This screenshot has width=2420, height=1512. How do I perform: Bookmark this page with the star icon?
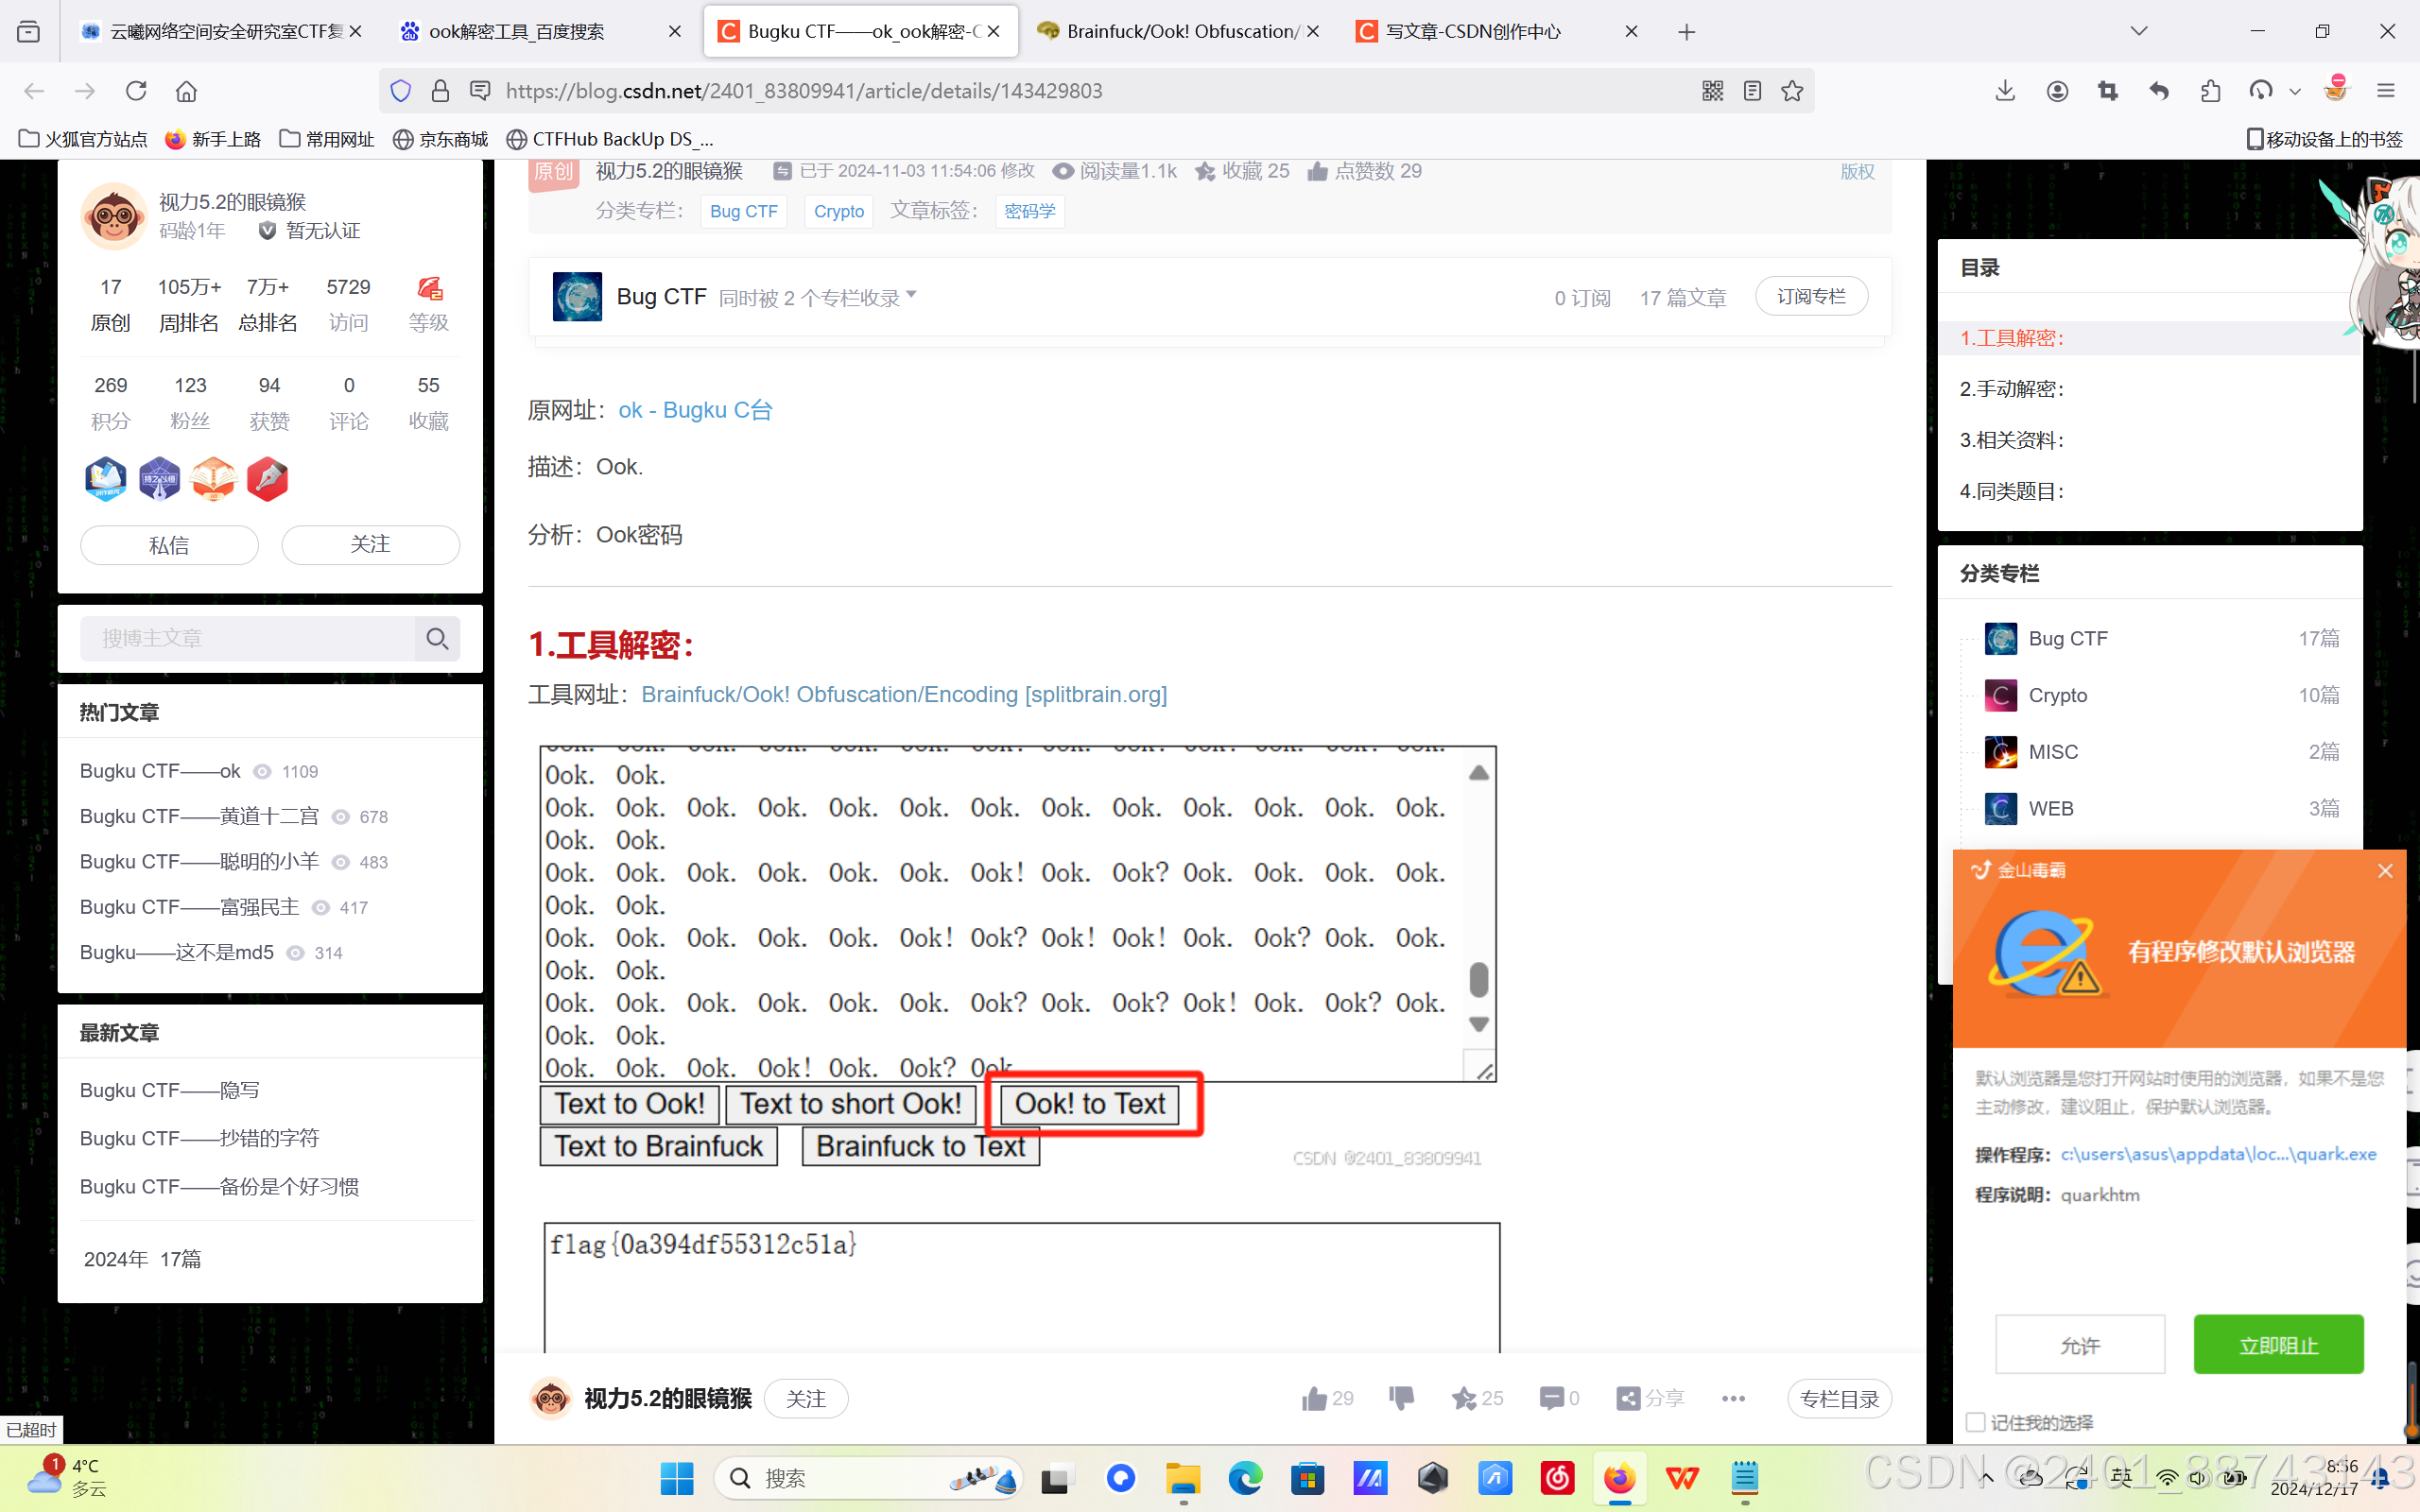(1792, 91)
